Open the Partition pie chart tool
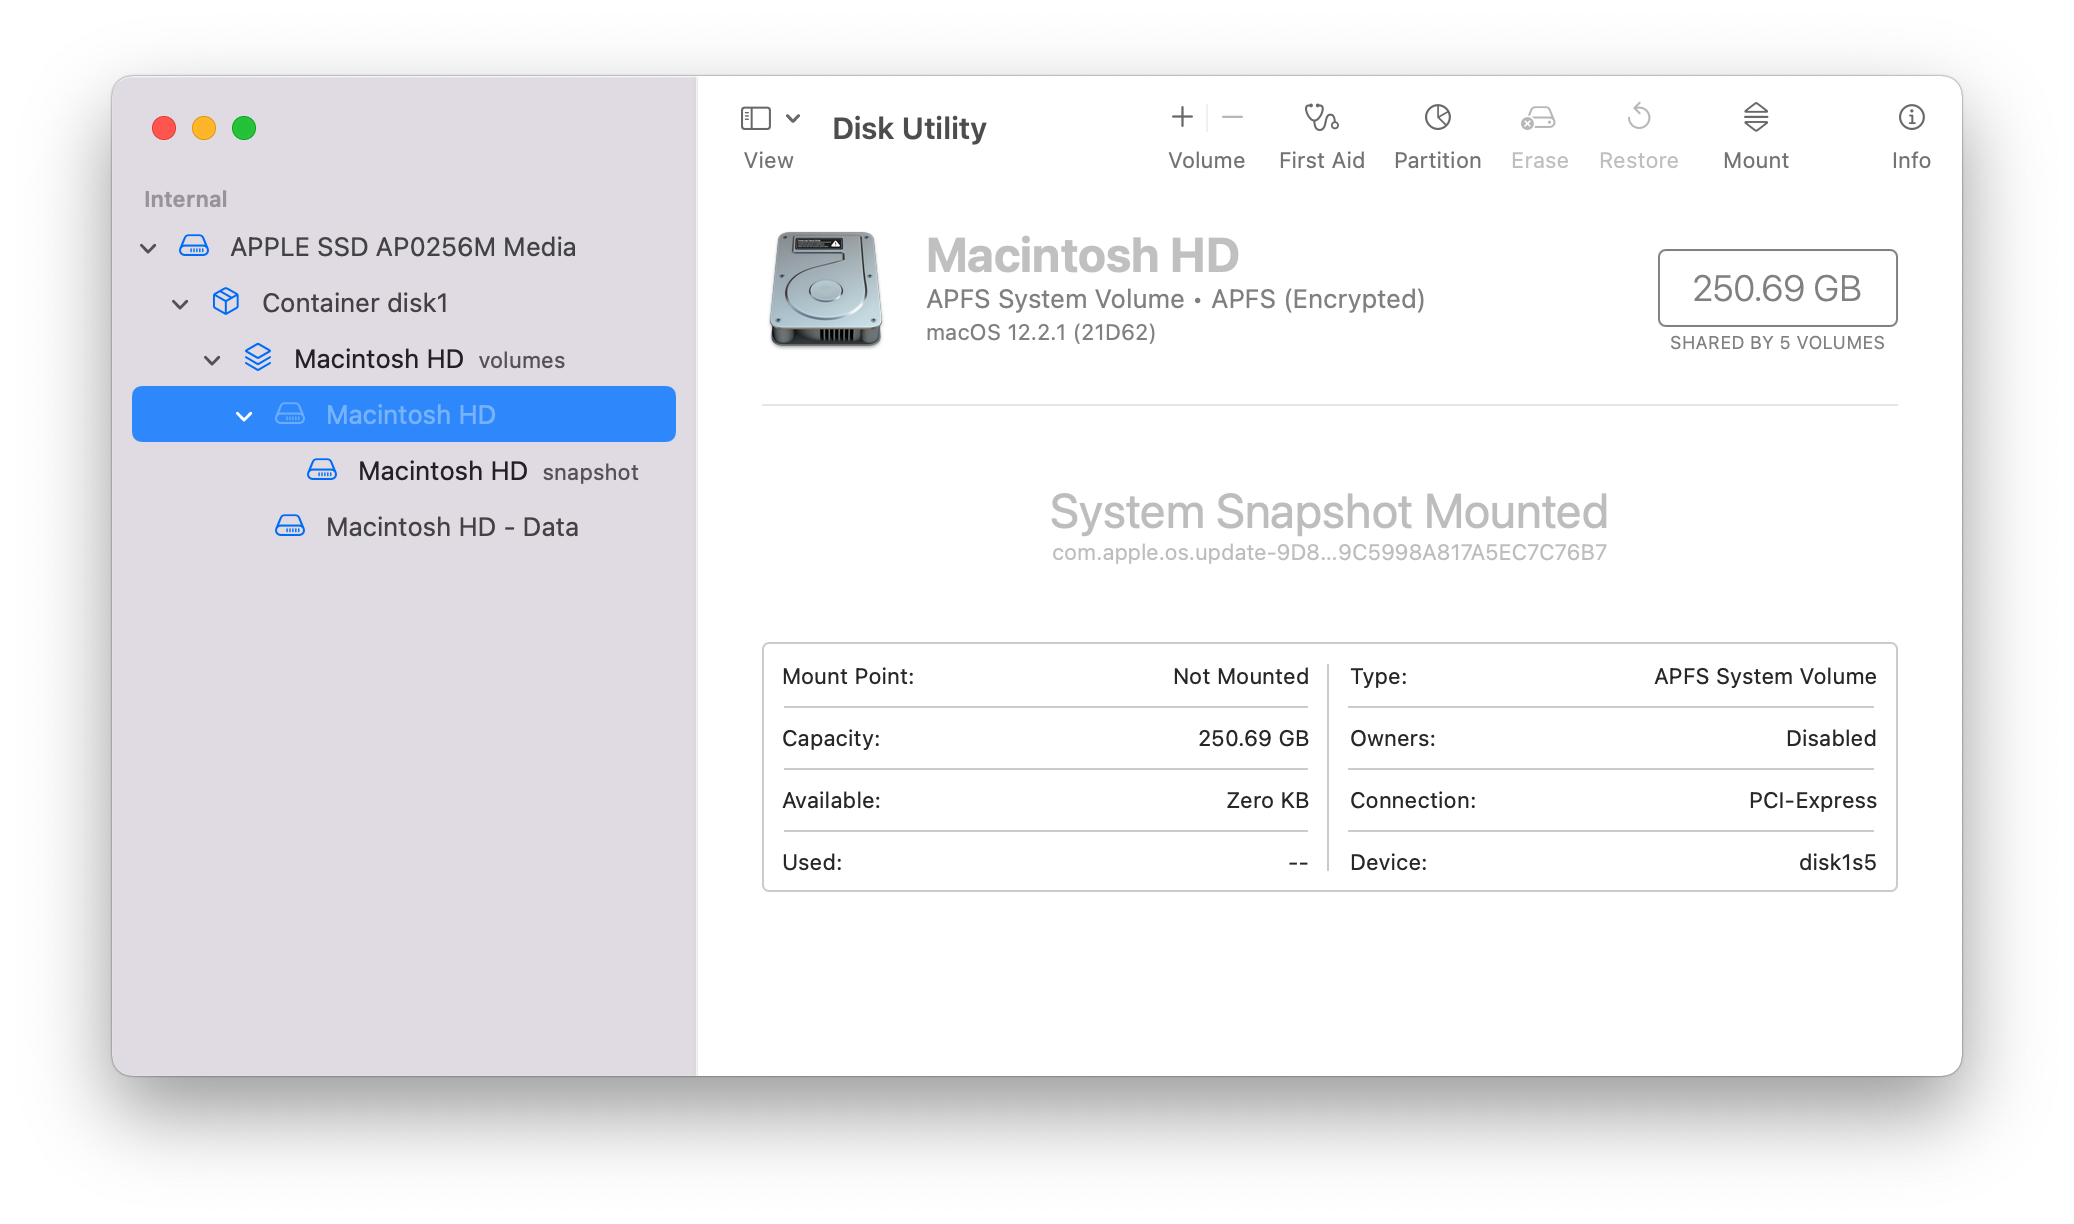Image resolution: width=2074 pixels, height=1224 pixels. point(1437,118)
